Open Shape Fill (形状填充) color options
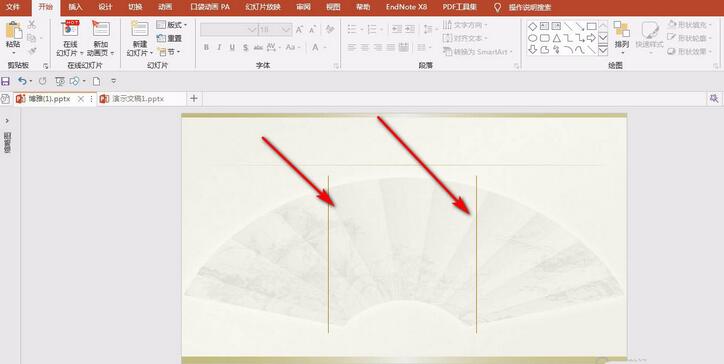This screenshot has width=724, height=364. click(690, 24)
